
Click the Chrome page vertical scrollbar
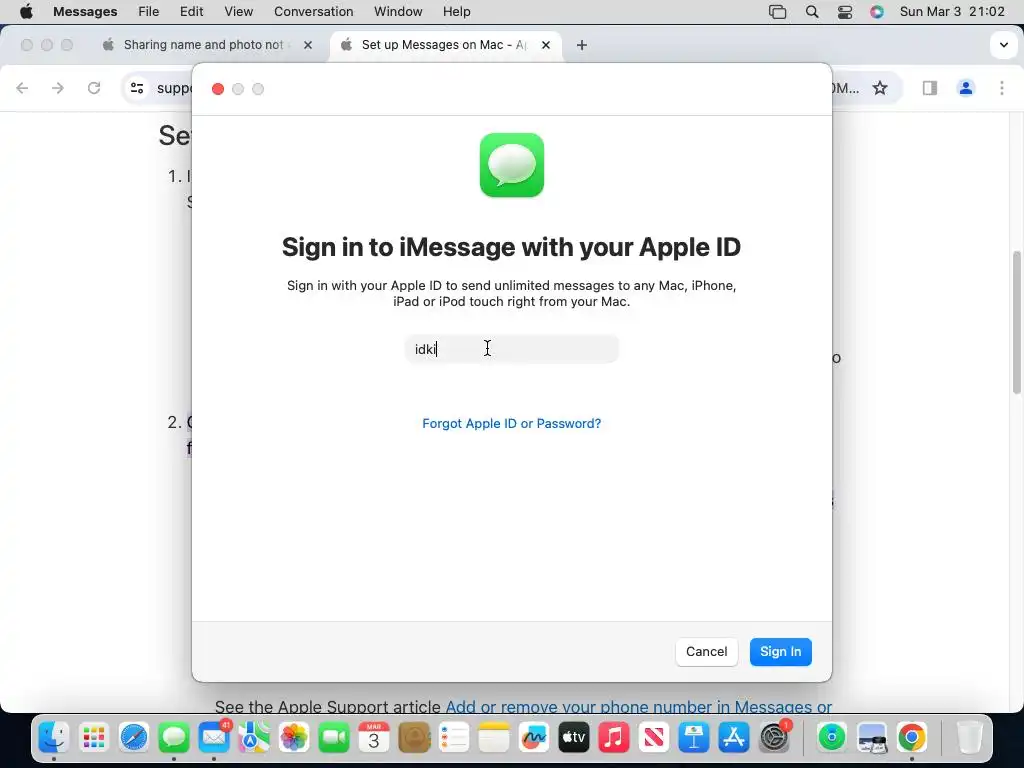click(1016, 323)
